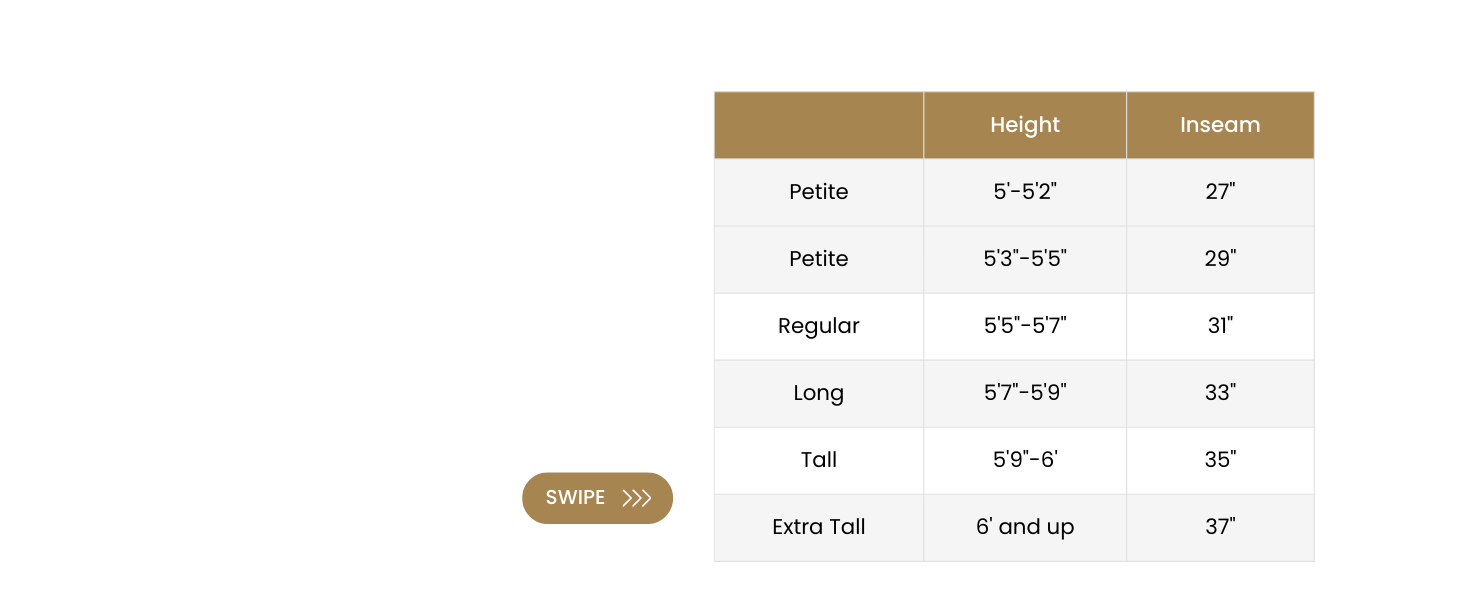Select the Height column header
This screenshot has height=600, width=1464.
click(1025, 125)
